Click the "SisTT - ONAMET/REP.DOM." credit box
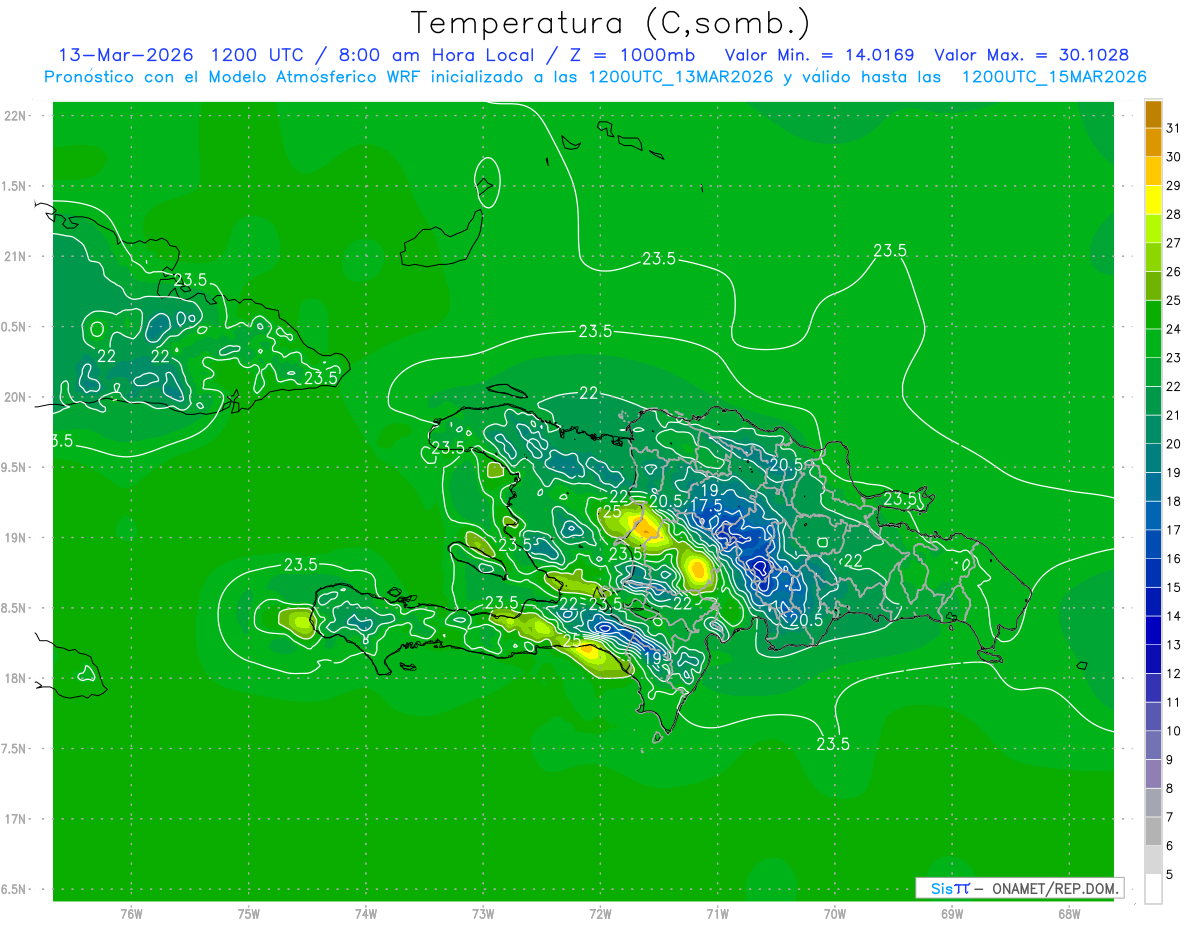The width and height of the screenshot is (1200, 927). (x=1019, y=888)
